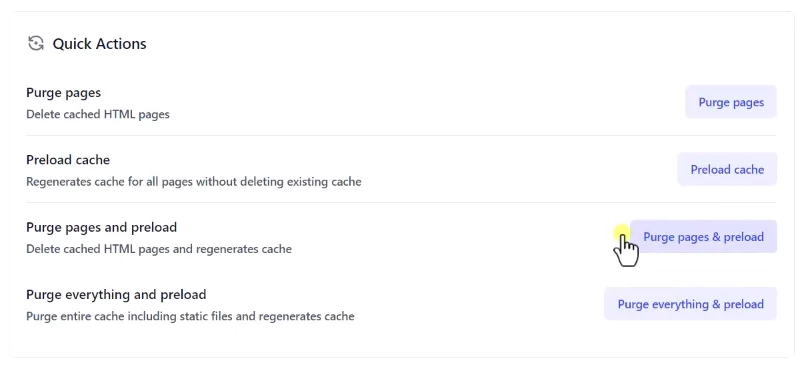Click the bold Preload cache row title
805x367 pixels.
68,160
